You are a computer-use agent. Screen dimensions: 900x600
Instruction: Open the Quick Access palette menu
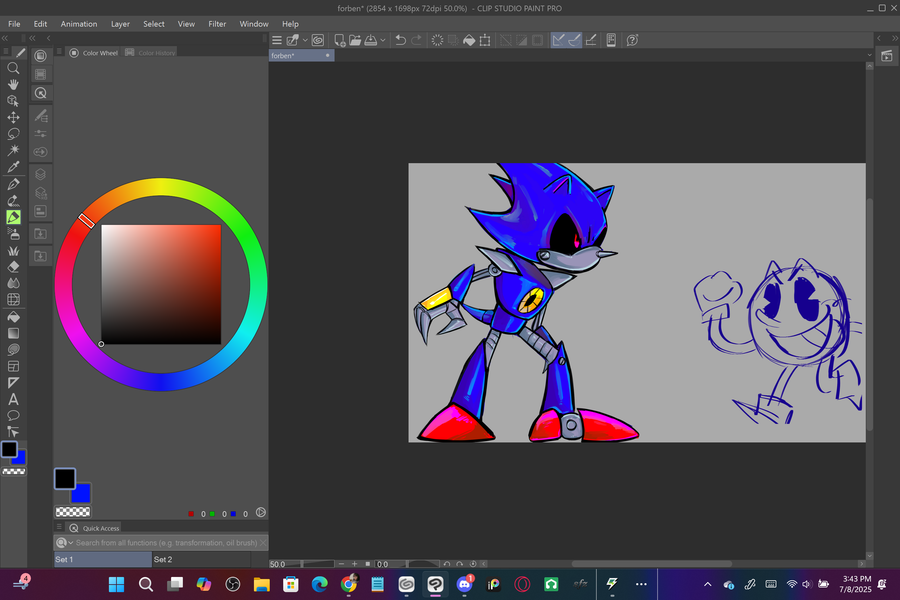[59, 527]
